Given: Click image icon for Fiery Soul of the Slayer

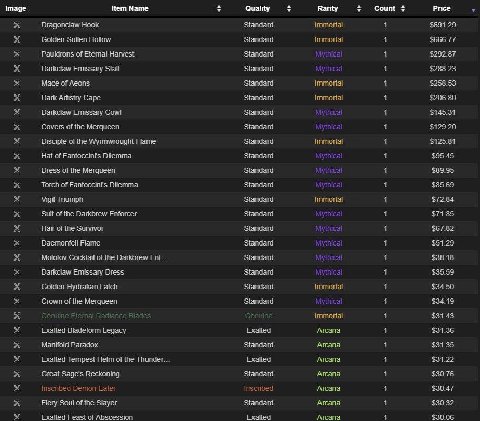Looking at the screenshot, I should pos(17,403).
